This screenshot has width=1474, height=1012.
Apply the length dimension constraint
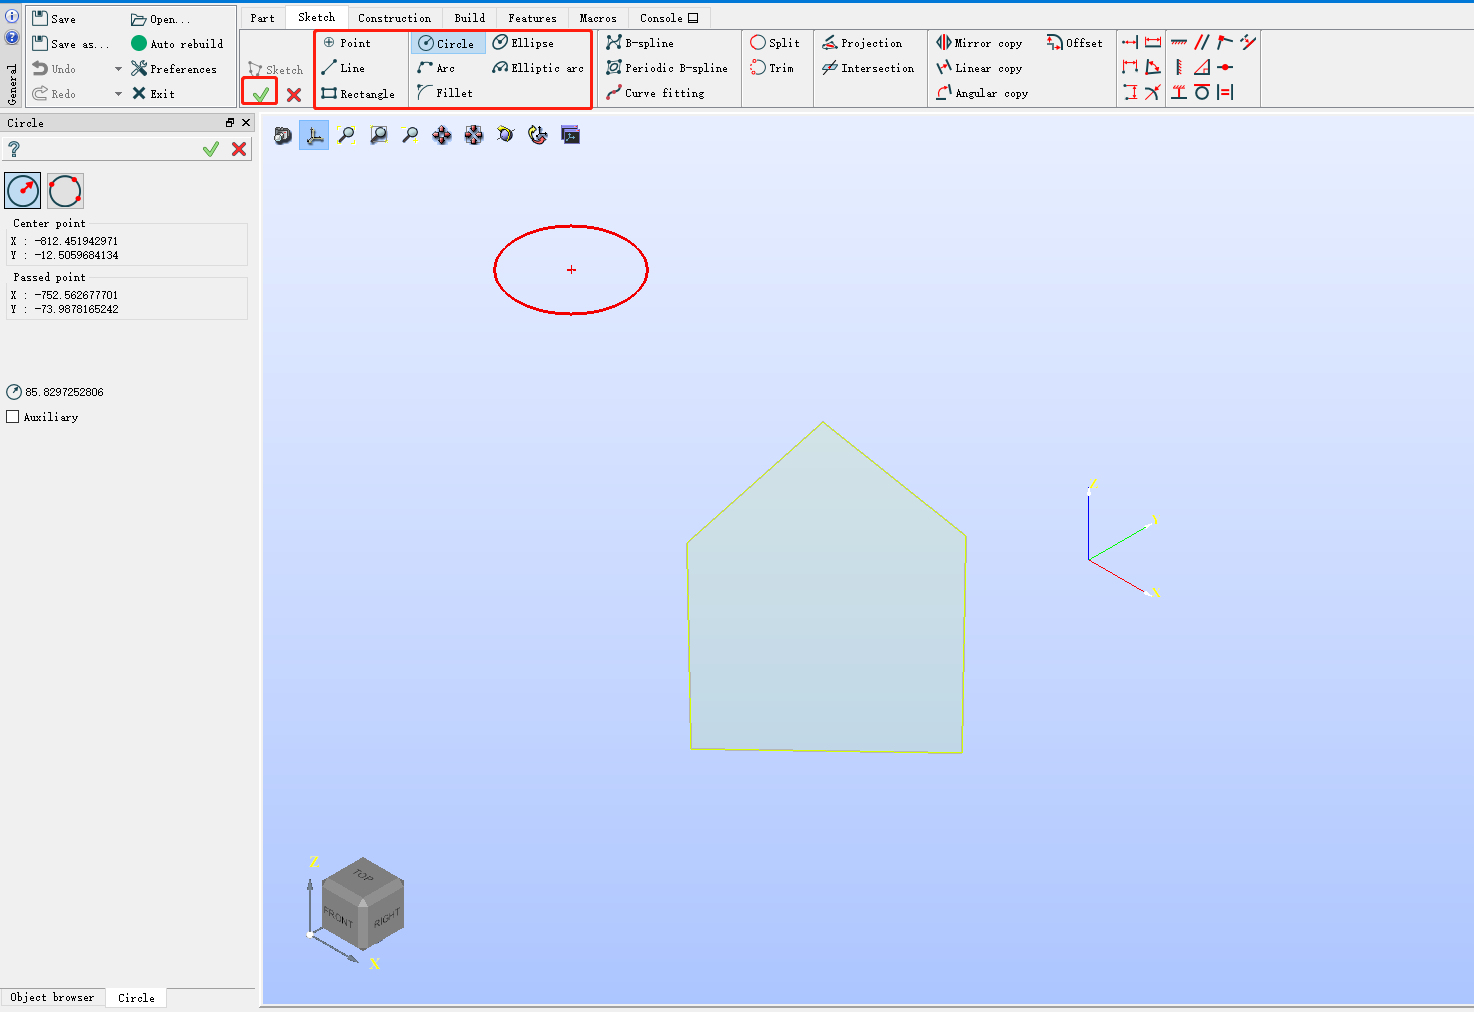[1153, 42]
